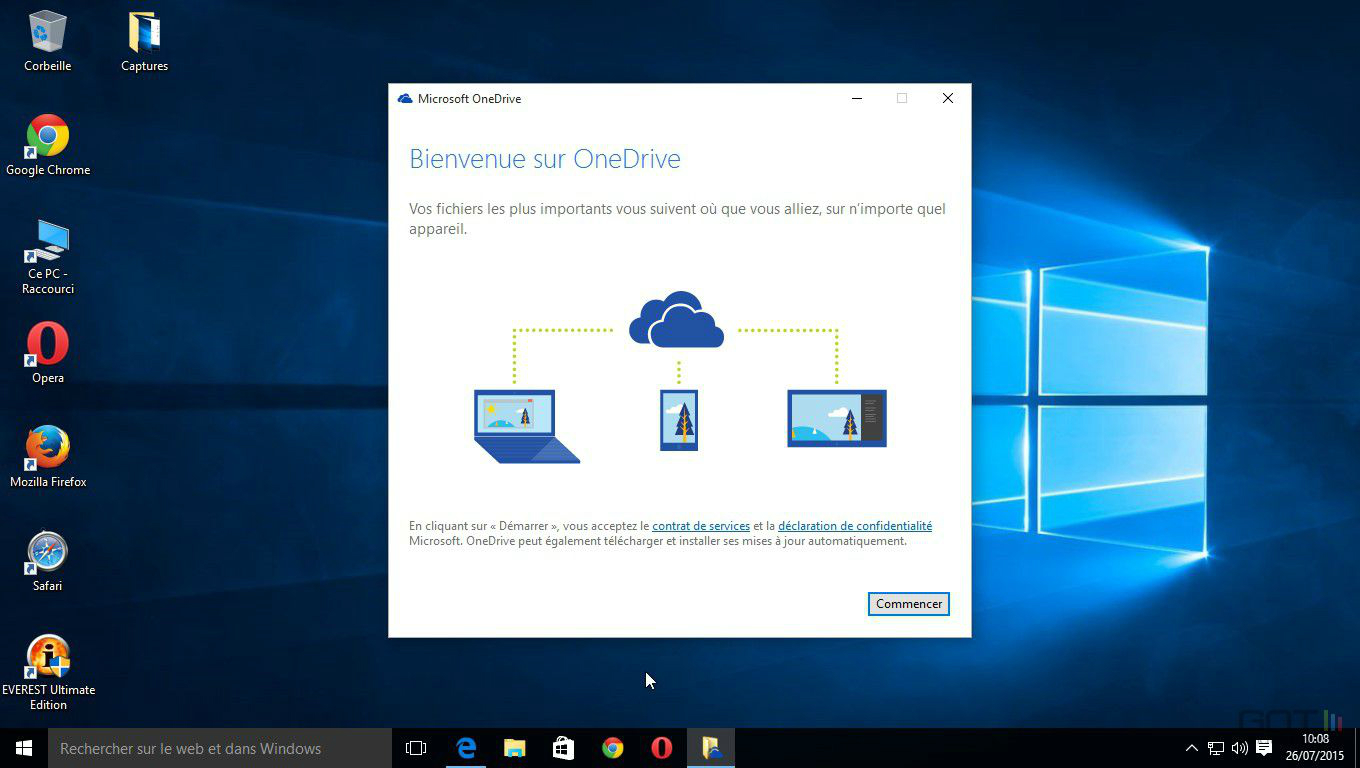Open the déclaration de confidentialité link
This screenshot has height=768, width=1360.
(x=855, y=525)
